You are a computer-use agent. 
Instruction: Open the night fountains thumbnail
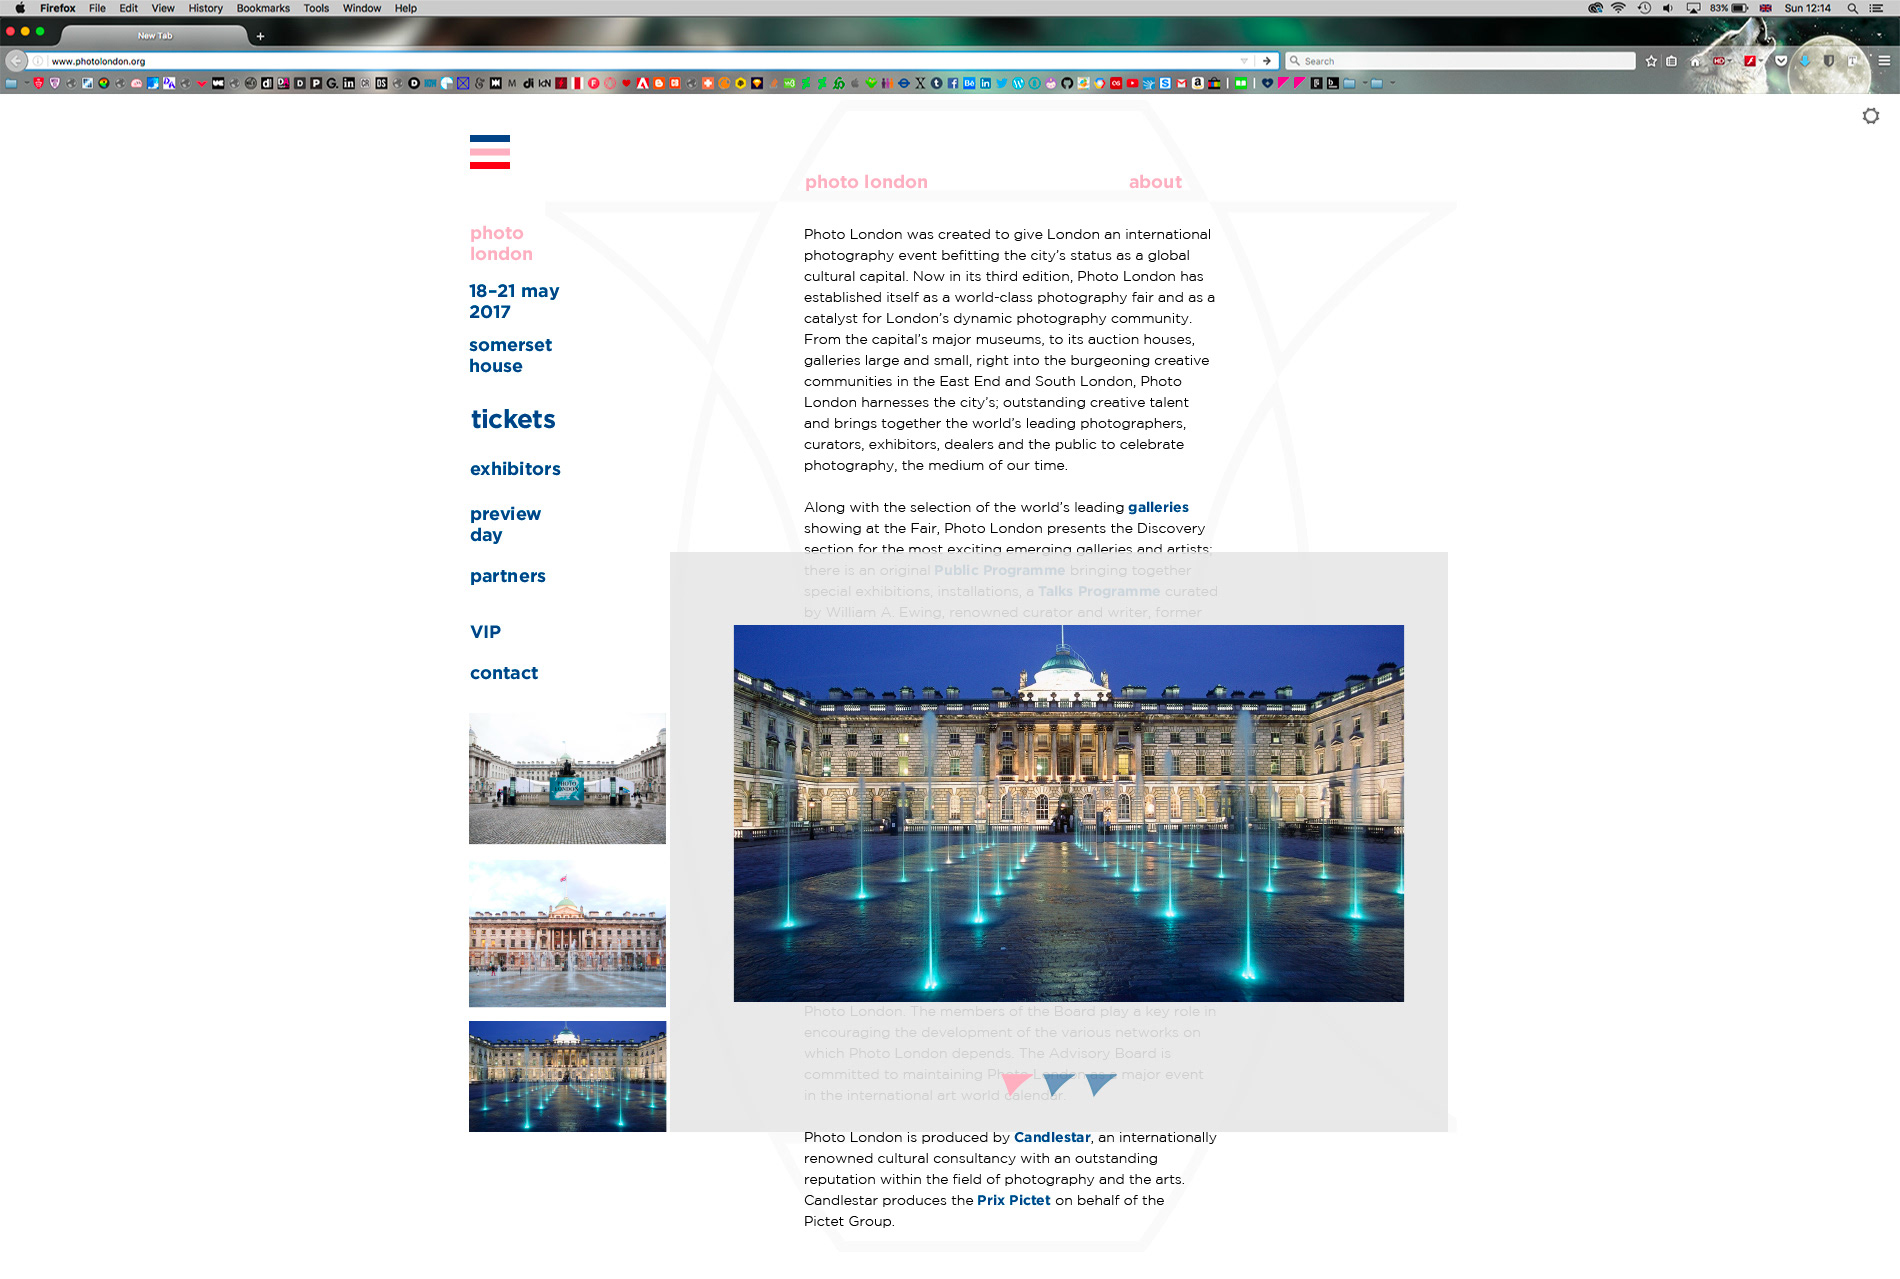pos(567,1076)
